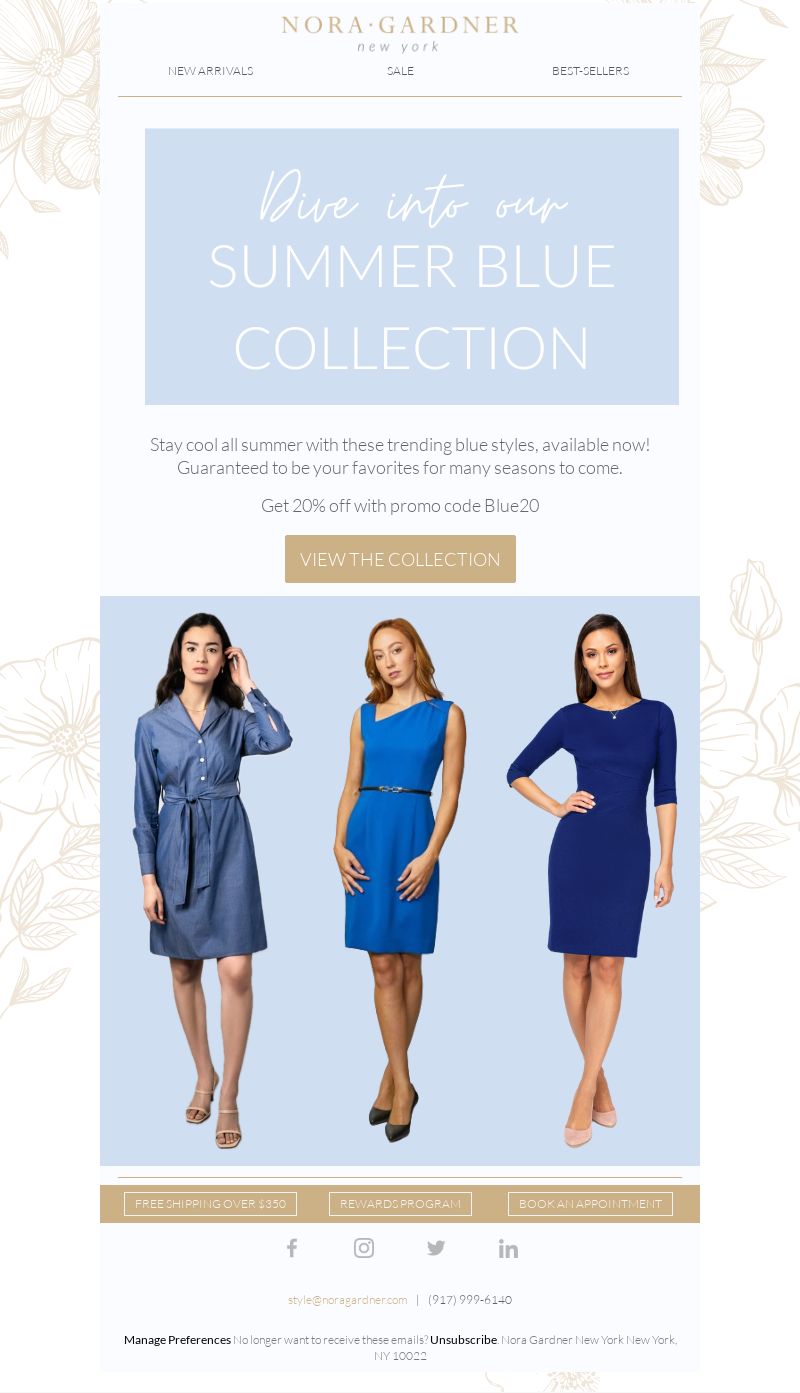This screenshot has height=1393, width=800.
Task: Click the View The Collection button
Action: pyautogui.click(x=400, y=559)
